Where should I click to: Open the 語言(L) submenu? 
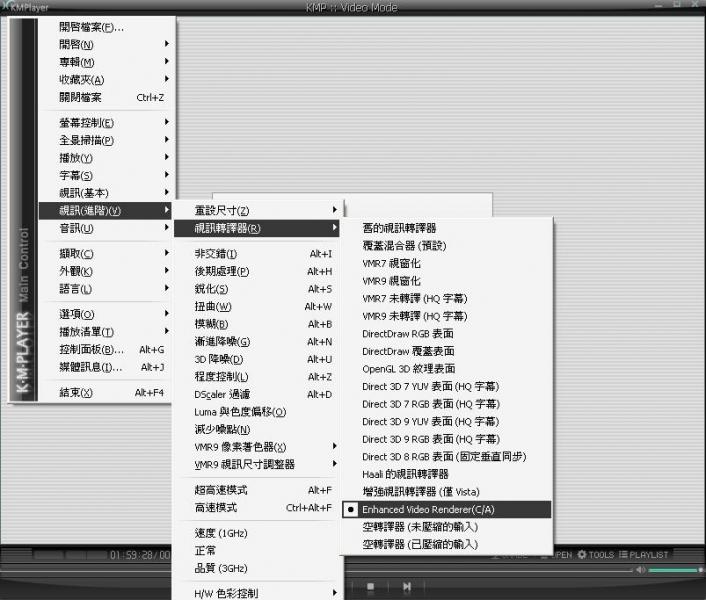pos(105,289)
